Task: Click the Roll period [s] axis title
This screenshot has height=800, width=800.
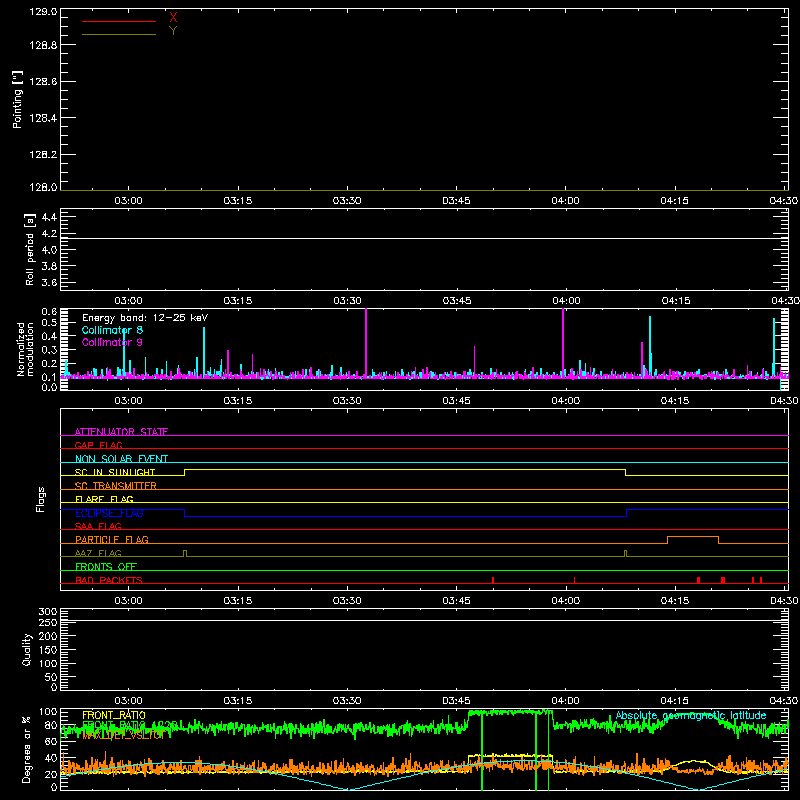Action: tap(30, 249)
